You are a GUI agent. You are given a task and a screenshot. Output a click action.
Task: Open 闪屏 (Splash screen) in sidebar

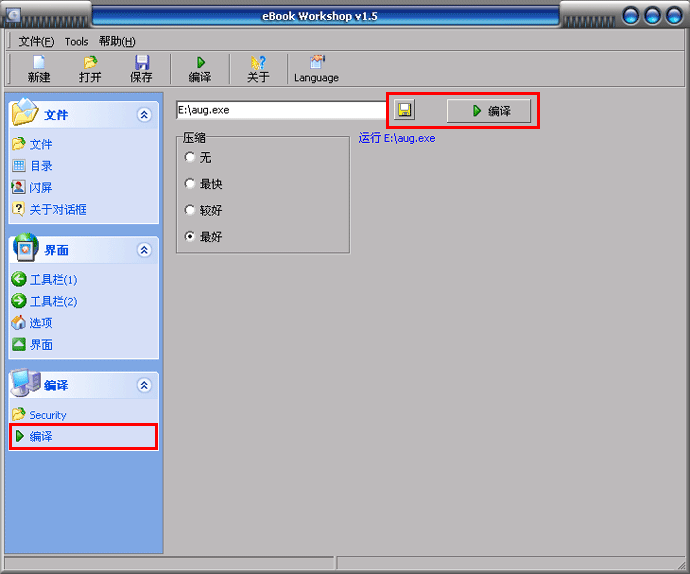[x=40, y=188]
